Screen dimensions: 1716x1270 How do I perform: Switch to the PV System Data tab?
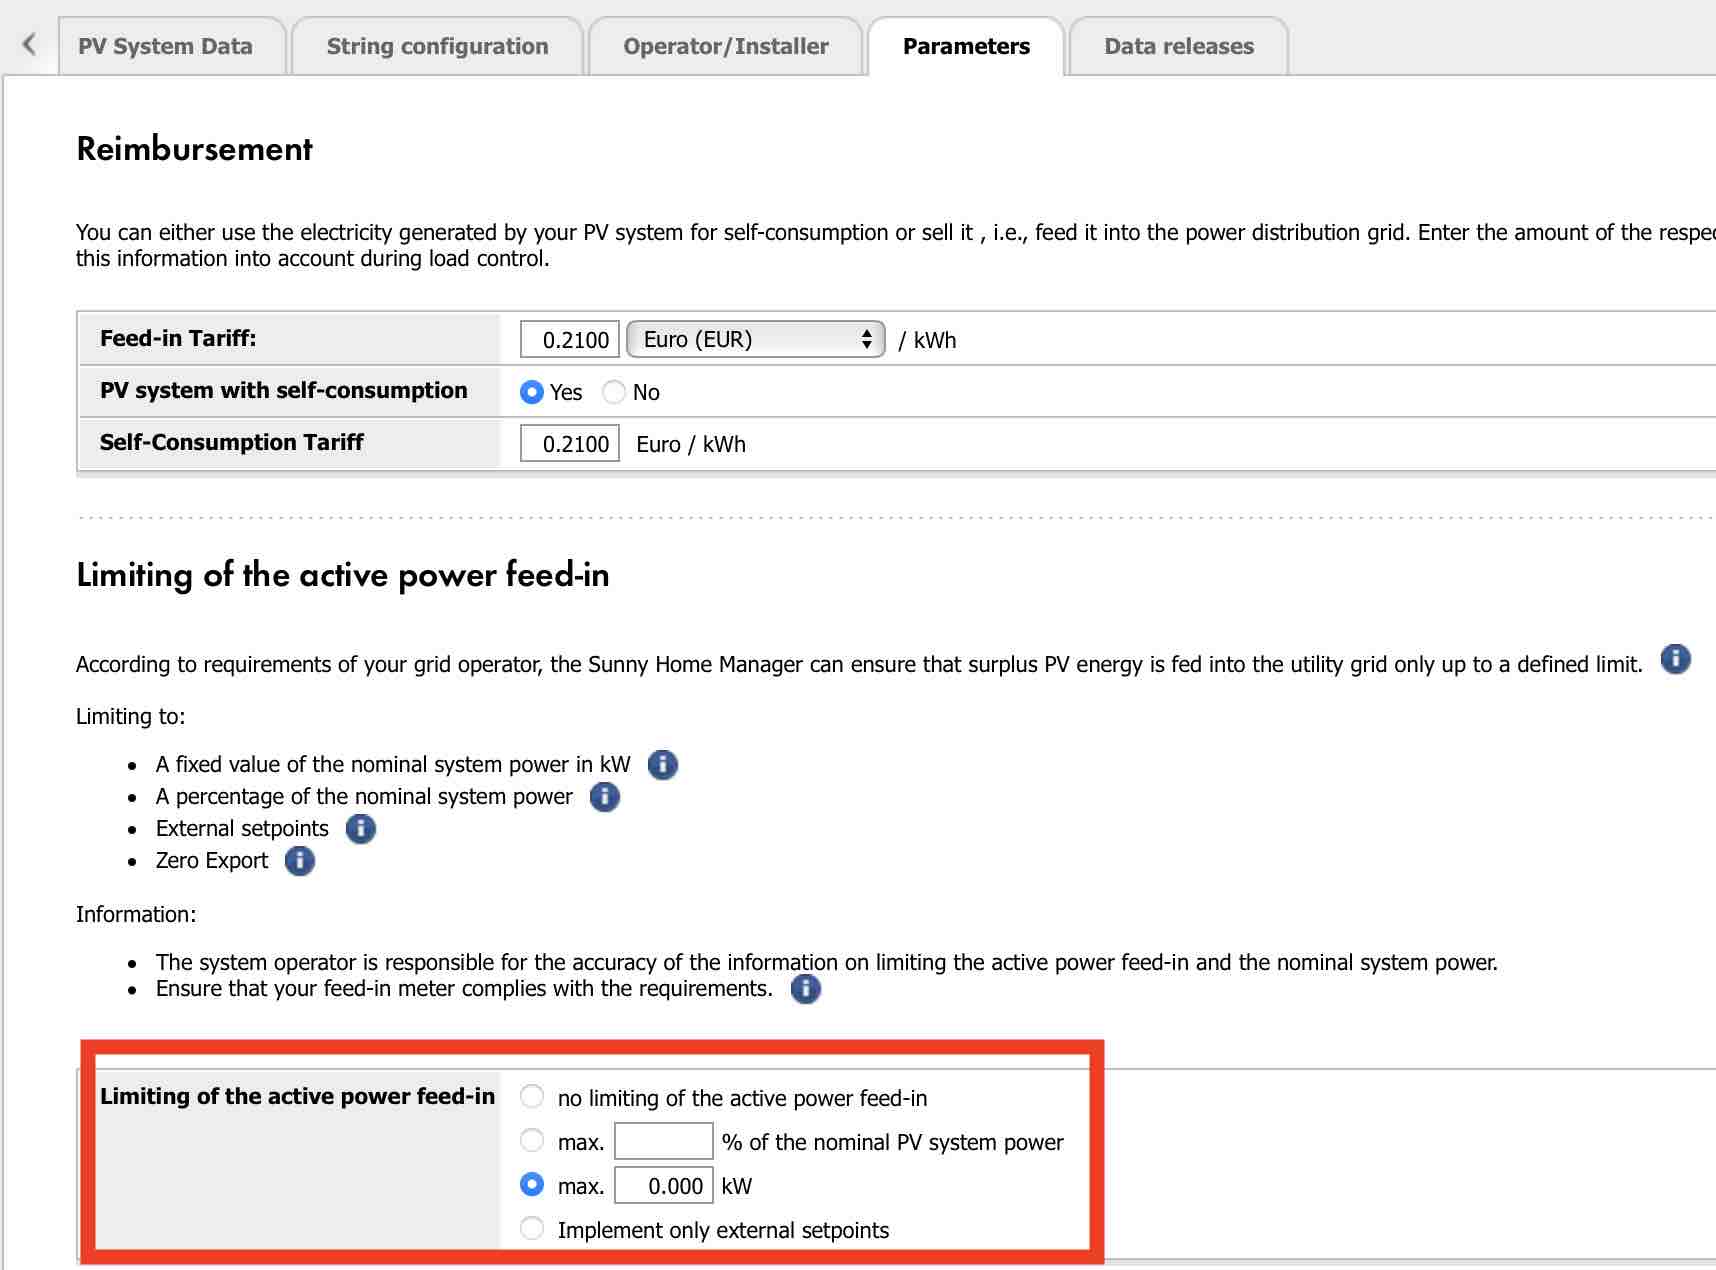pos(167,45)
